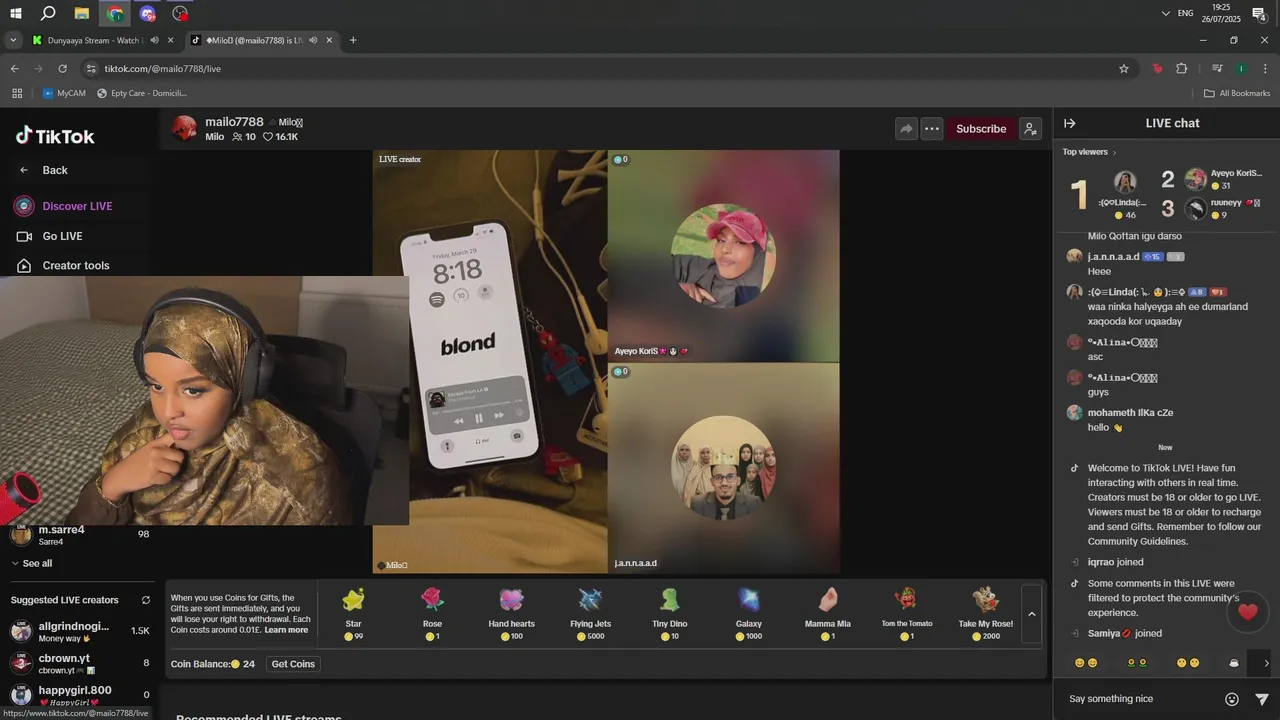Viewport: 1280px width, 720px height.
Task: Send the Star gift
Action: coord(353,613)
